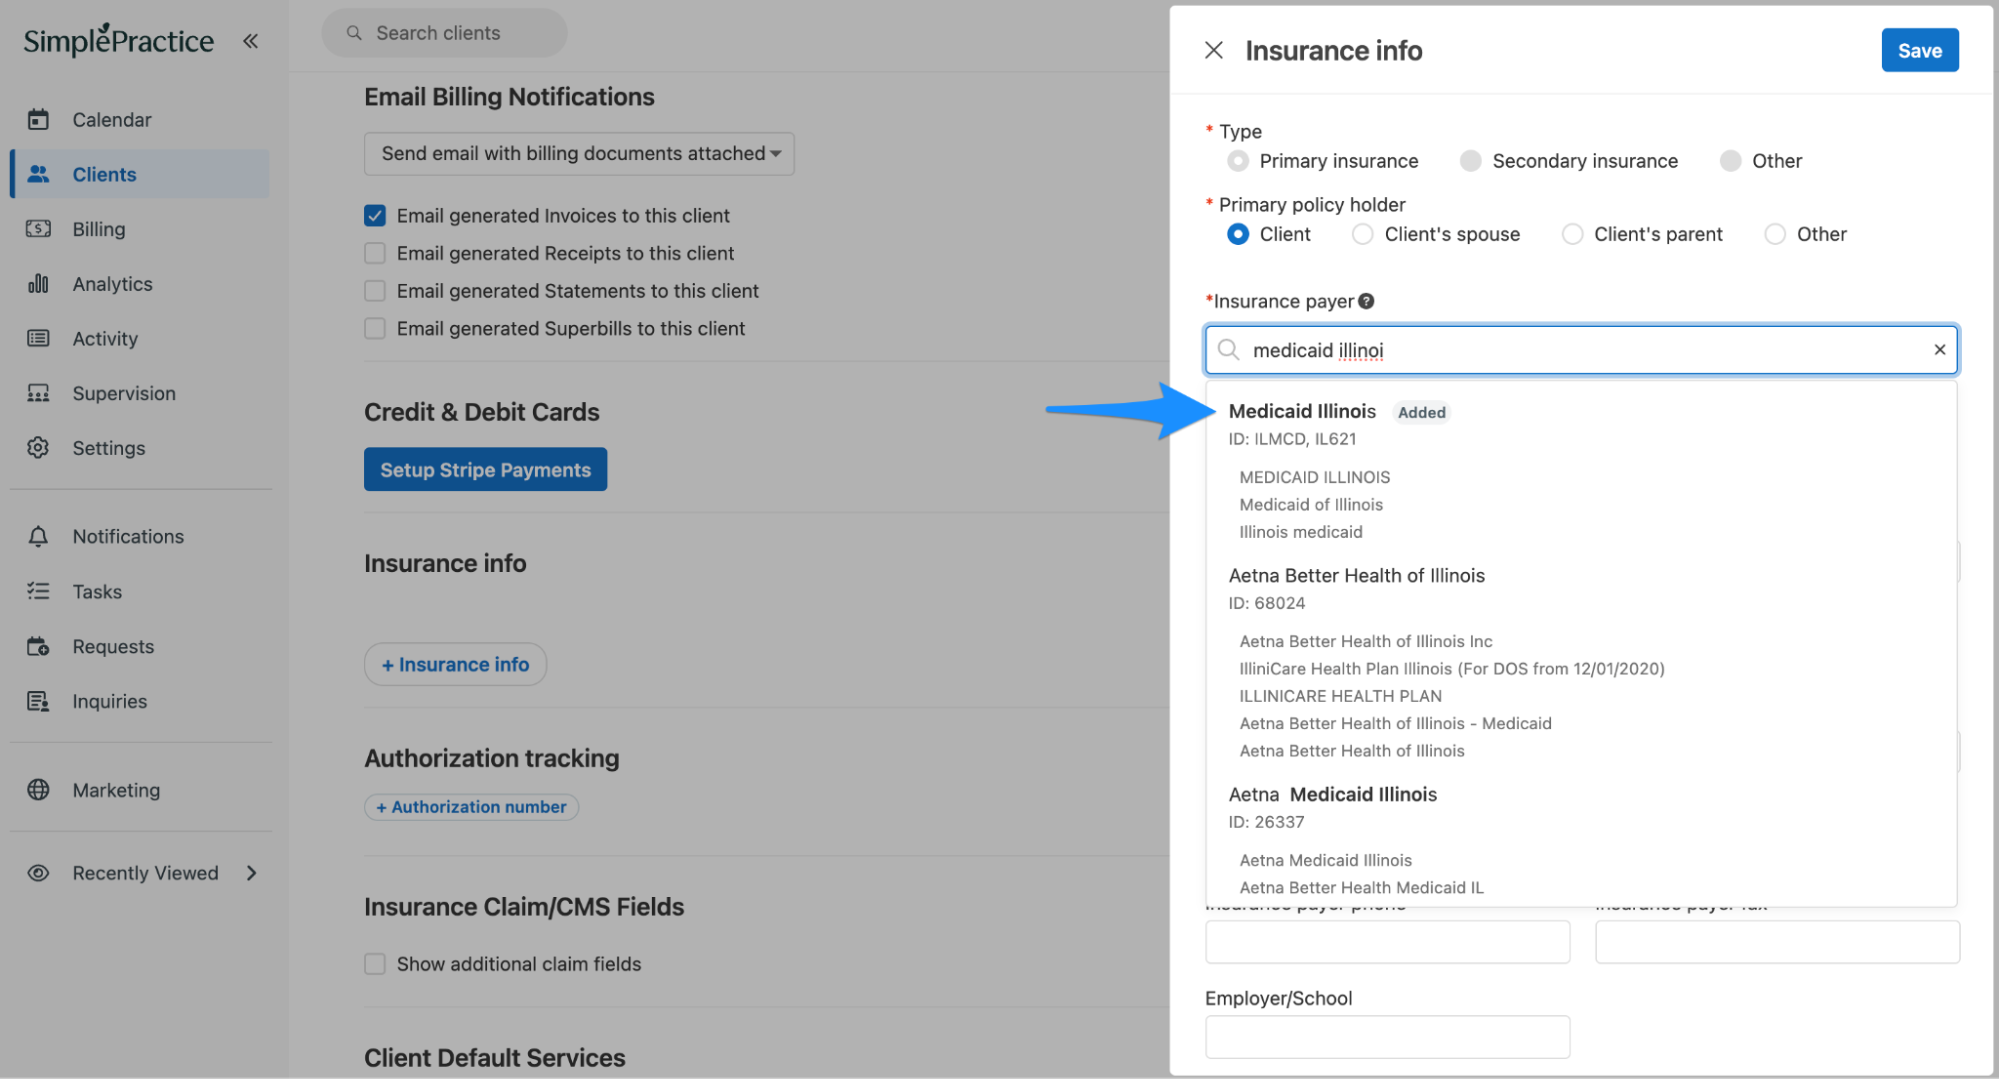The width and height of the screenshot is (1999, 1079).
Task: Enable Show additional claim fields
Action: 375,964
